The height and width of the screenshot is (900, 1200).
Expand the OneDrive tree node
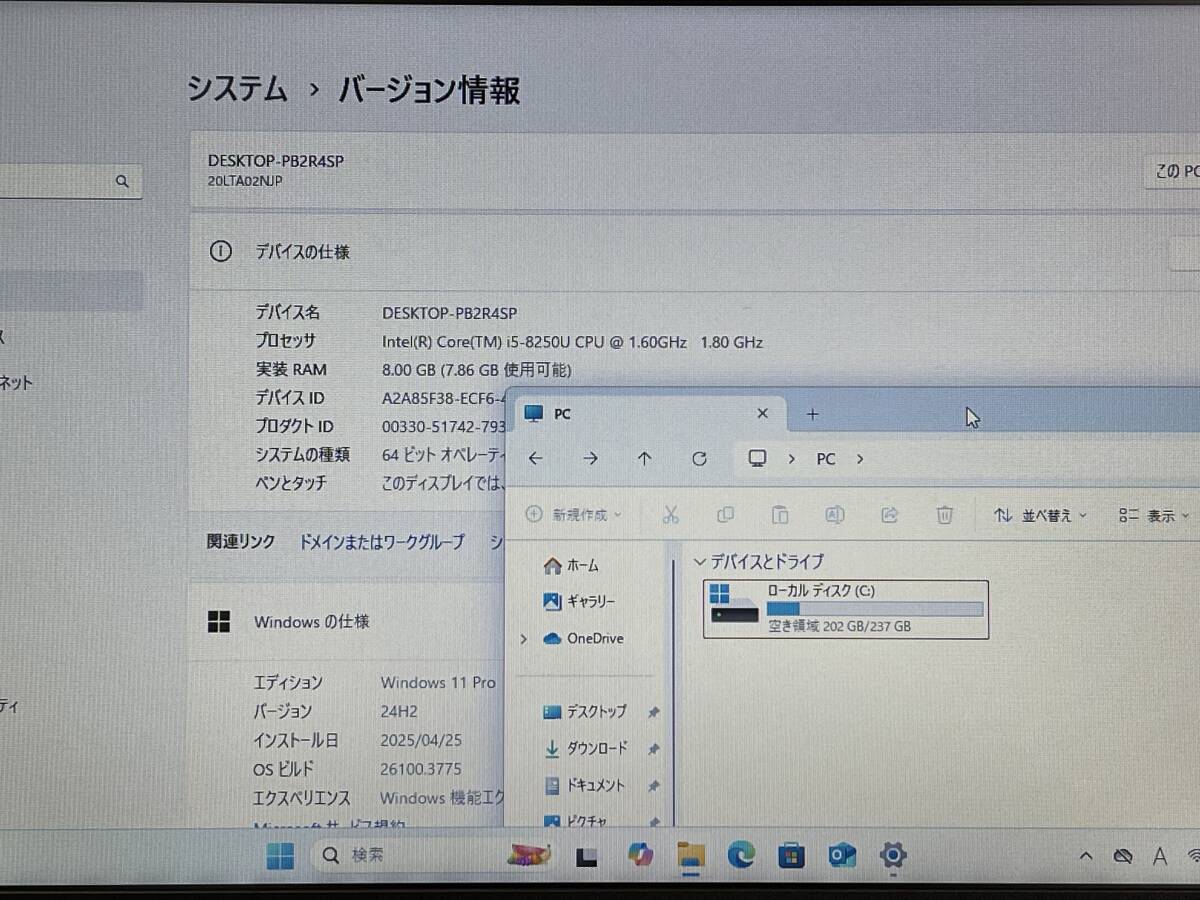tap(523, 638)
